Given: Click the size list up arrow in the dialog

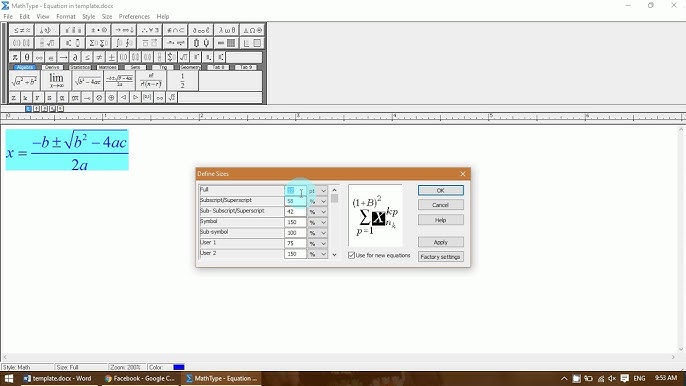Looking at the screenshot, I should (x=335, y=190).
